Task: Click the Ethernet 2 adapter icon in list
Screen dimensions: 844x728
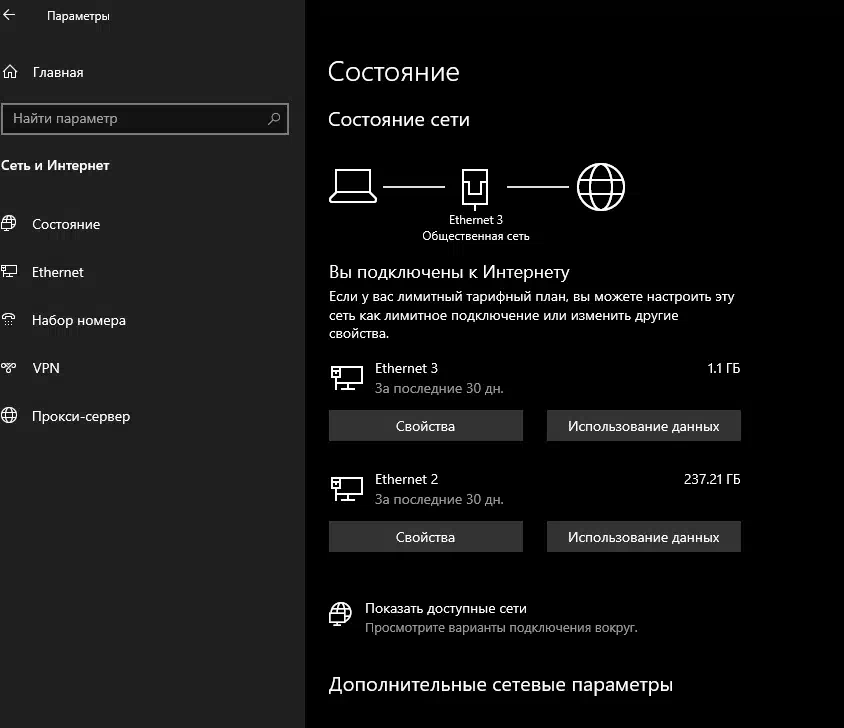Action: click(x=347, y=488)
